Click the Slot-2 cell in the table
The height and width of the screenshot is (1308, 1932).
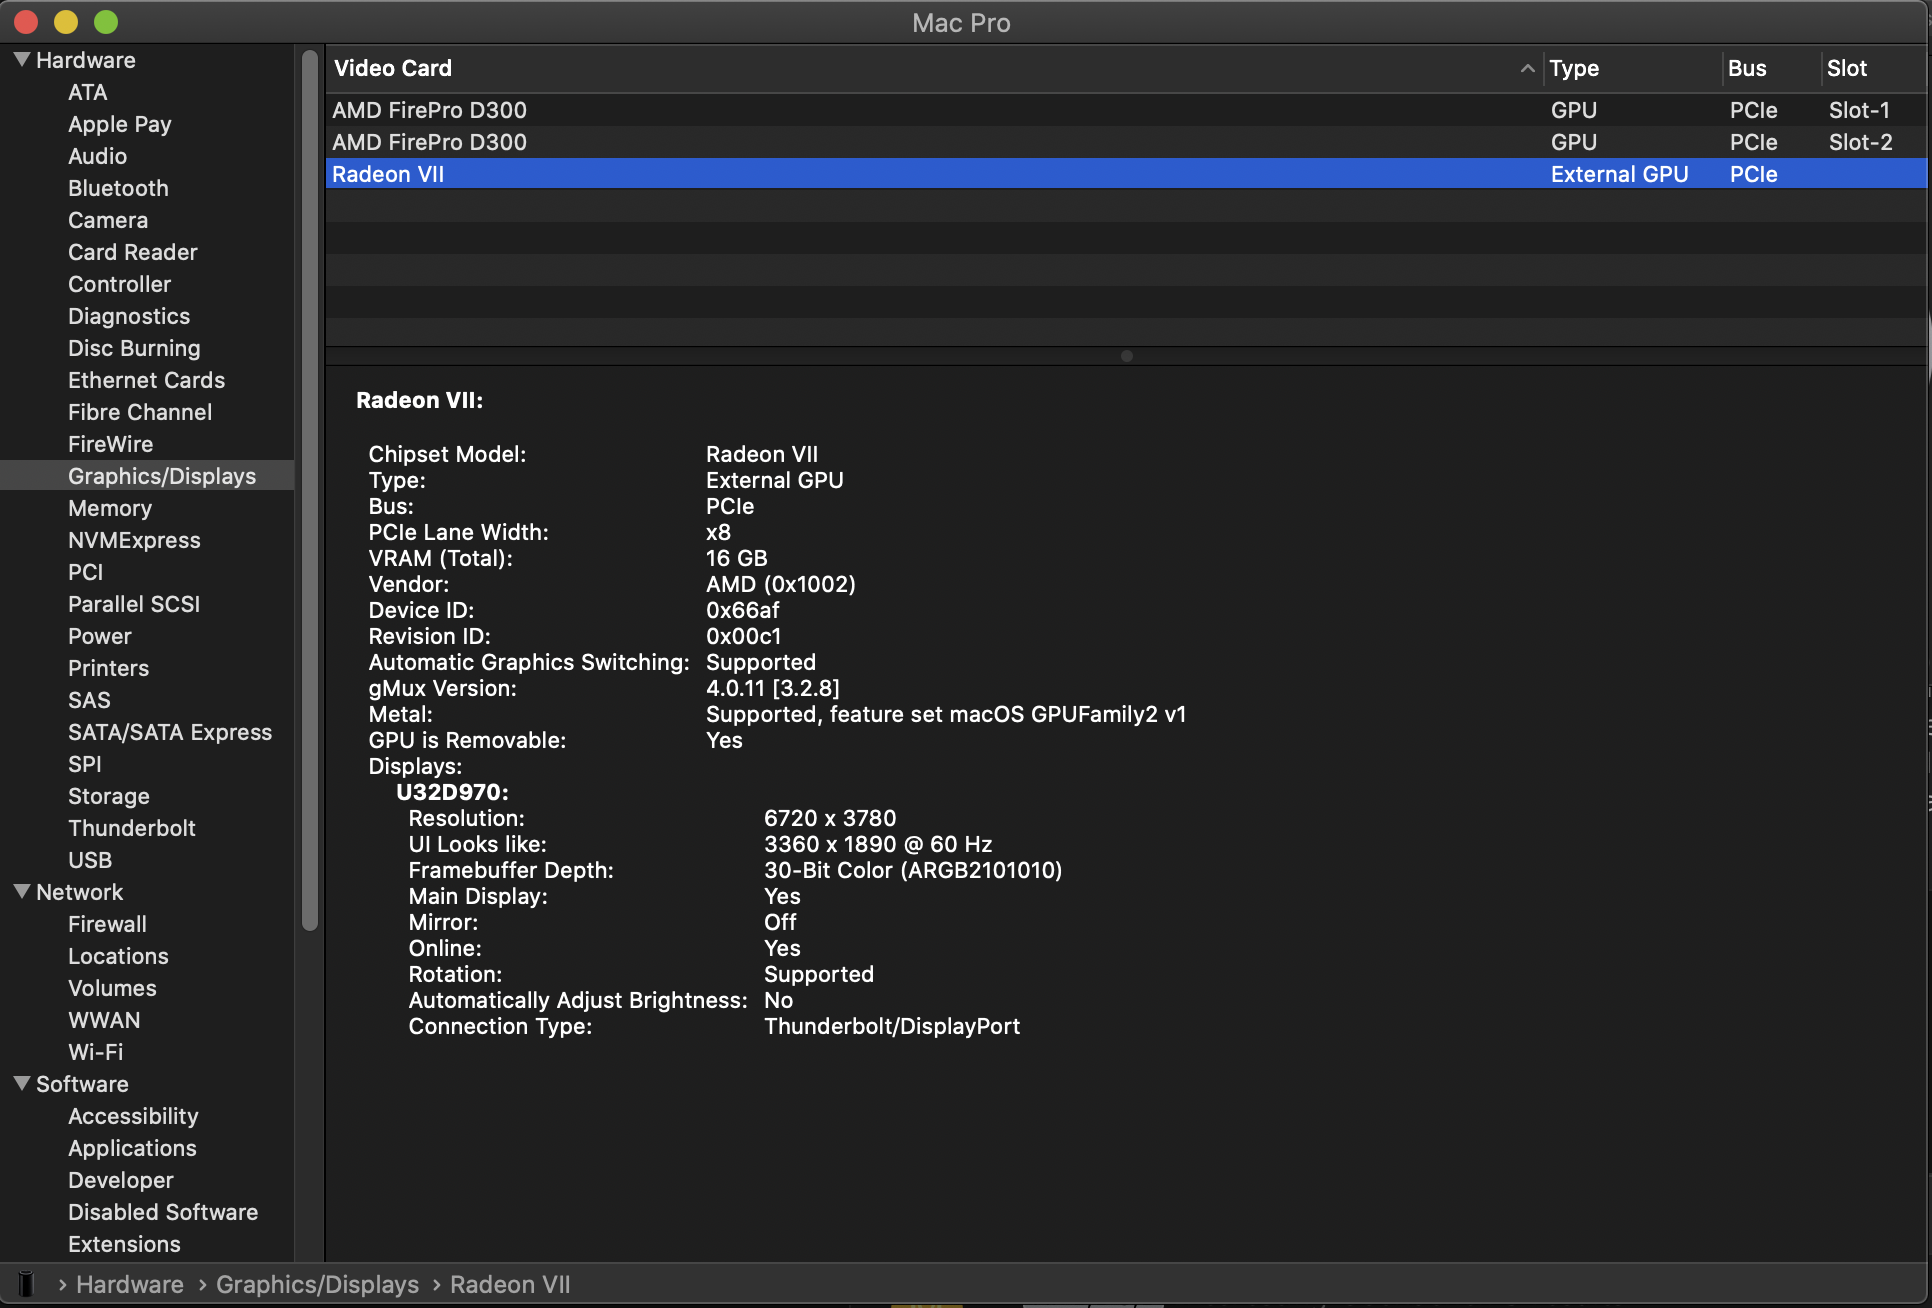coord(1860,142)
